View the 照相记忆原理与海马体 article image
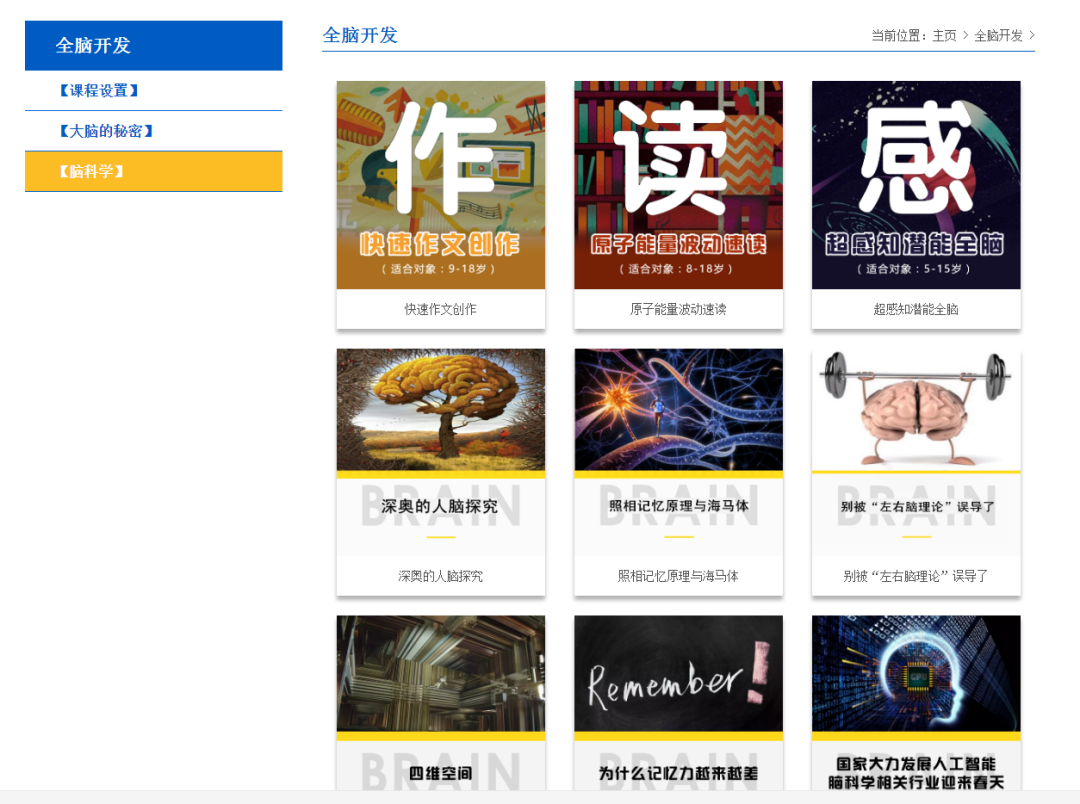1080x804 pixels. pos(678,408)
